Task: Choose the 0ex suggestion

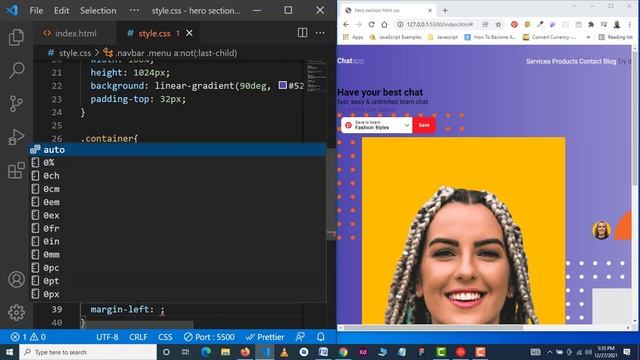Action: pyautogui.click(x=177, y=215)
